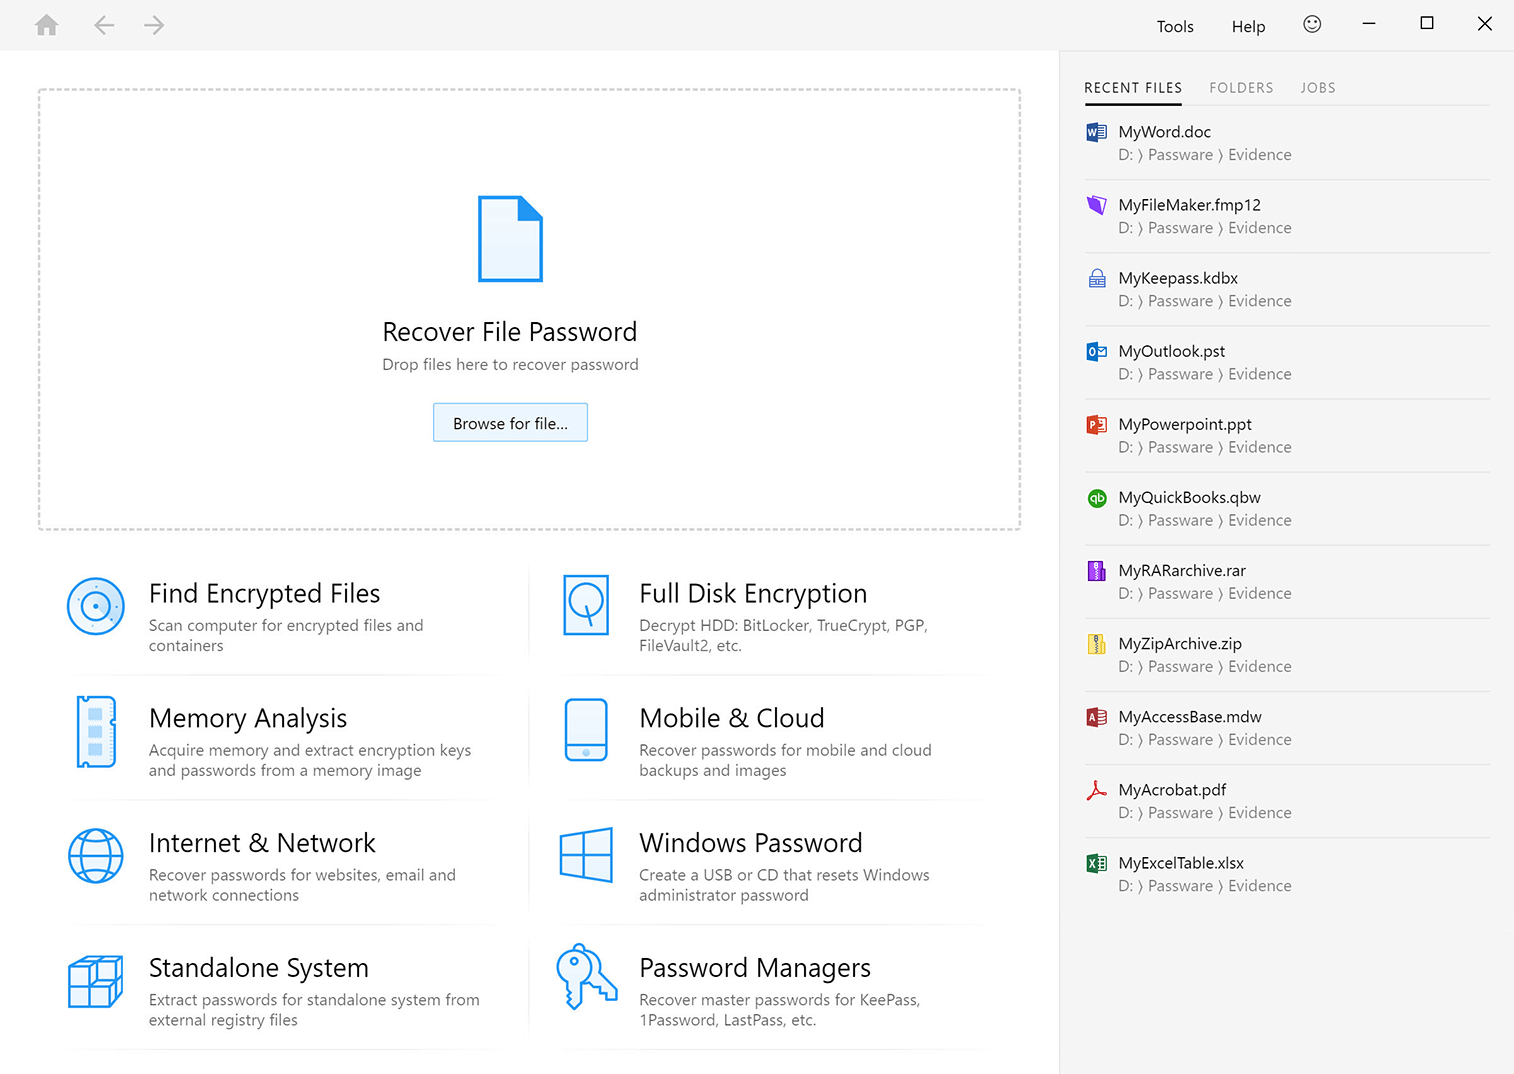Open the Password Managers keys icon
1514x1074 pixels.
coord(586,977)
